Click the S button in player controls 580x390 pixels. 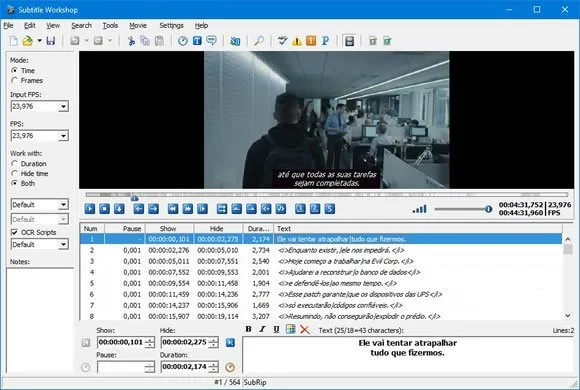330,209
